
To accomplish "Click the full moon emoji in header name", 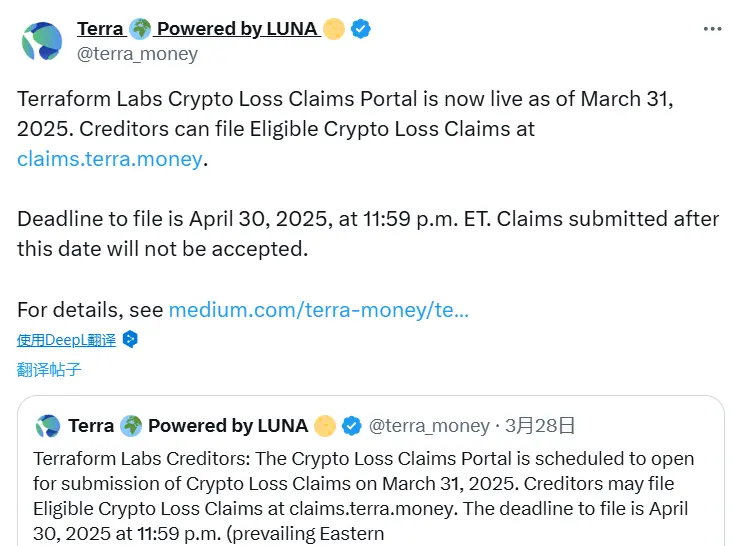I will click(x=334, y=29).
